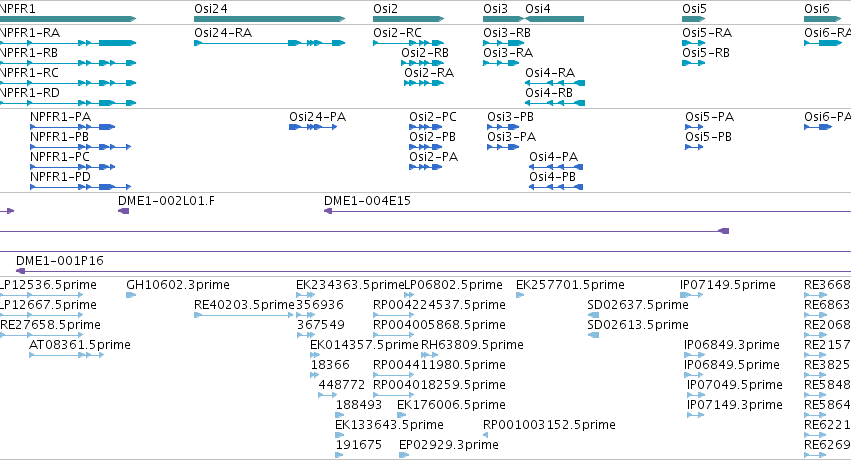Select transcript NPFR1-RC

click(67, 83)
